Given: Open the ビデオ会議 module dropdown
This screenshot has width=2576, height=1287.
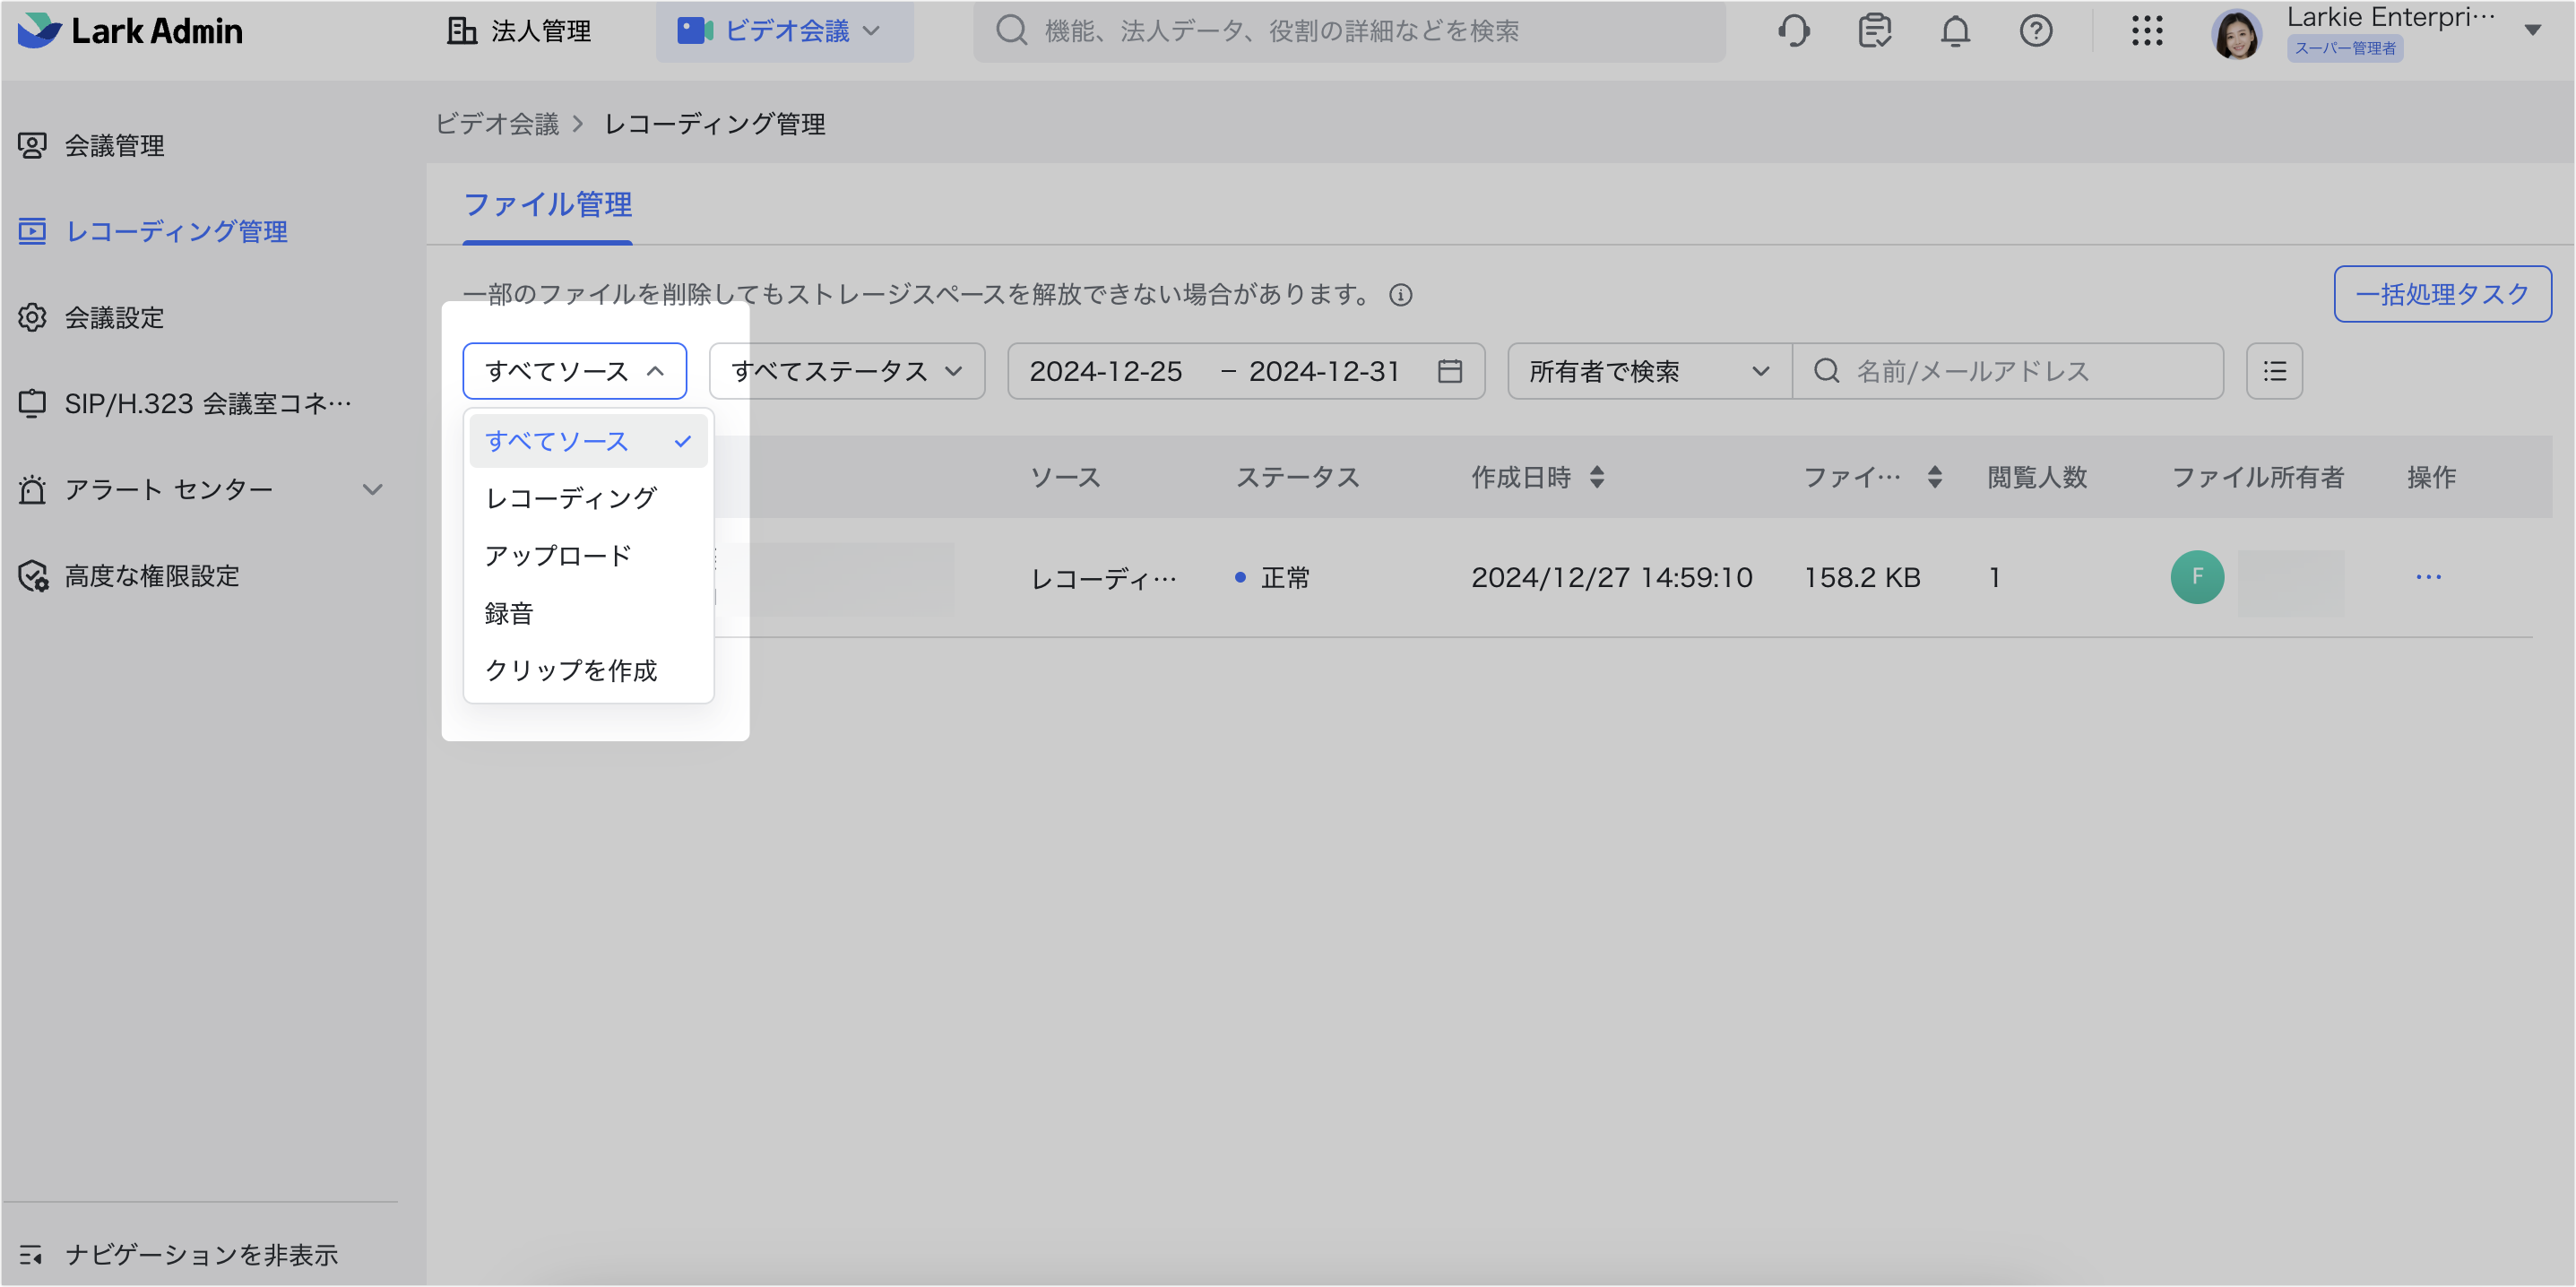Looking at the screenshot, I should click(784, 31).
